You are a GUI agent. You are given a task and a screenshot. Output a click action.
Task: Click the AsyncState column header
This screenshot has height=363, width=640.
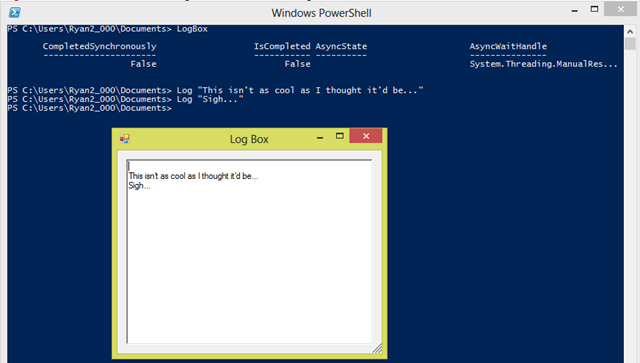[x=341, y=46]
